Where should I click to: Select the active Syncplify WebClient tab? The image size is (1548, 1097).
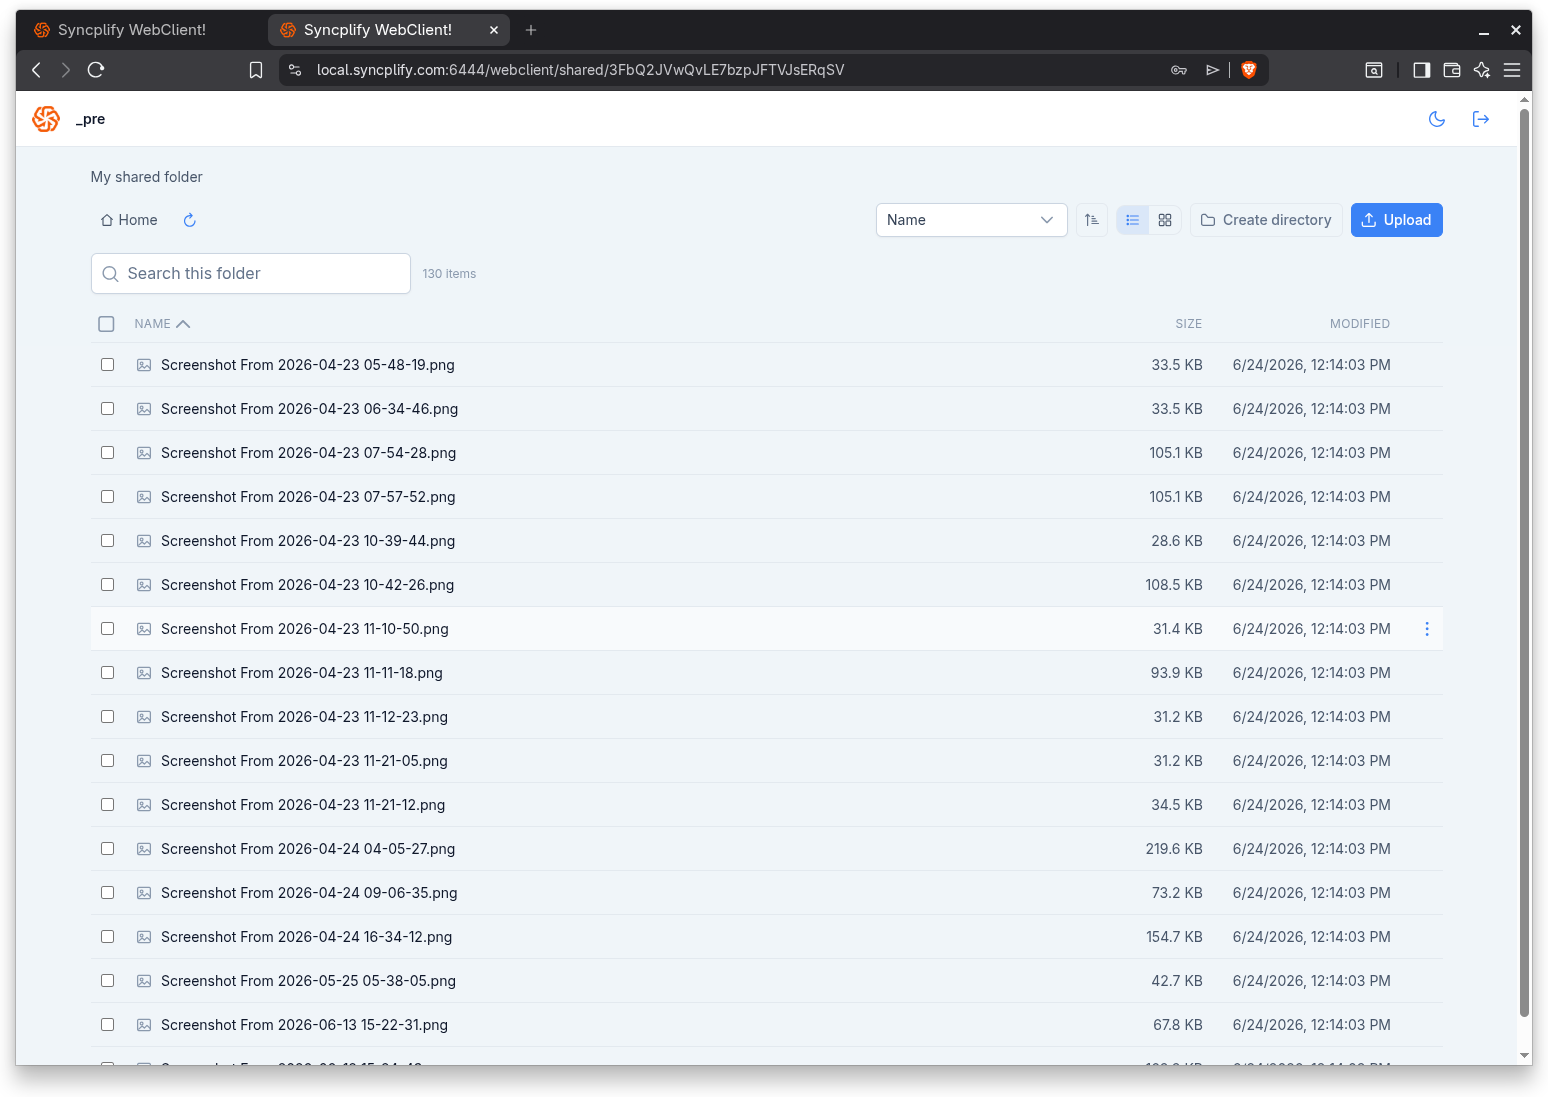click(x=378, y=30)
